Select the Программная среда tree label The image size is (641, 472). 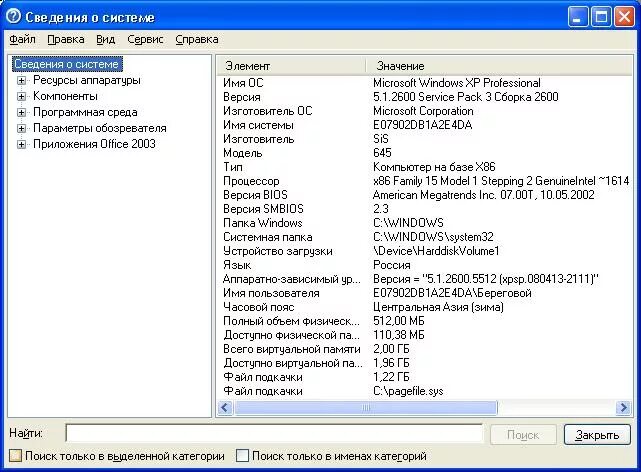pyautogui.click(x=85, y=112)
